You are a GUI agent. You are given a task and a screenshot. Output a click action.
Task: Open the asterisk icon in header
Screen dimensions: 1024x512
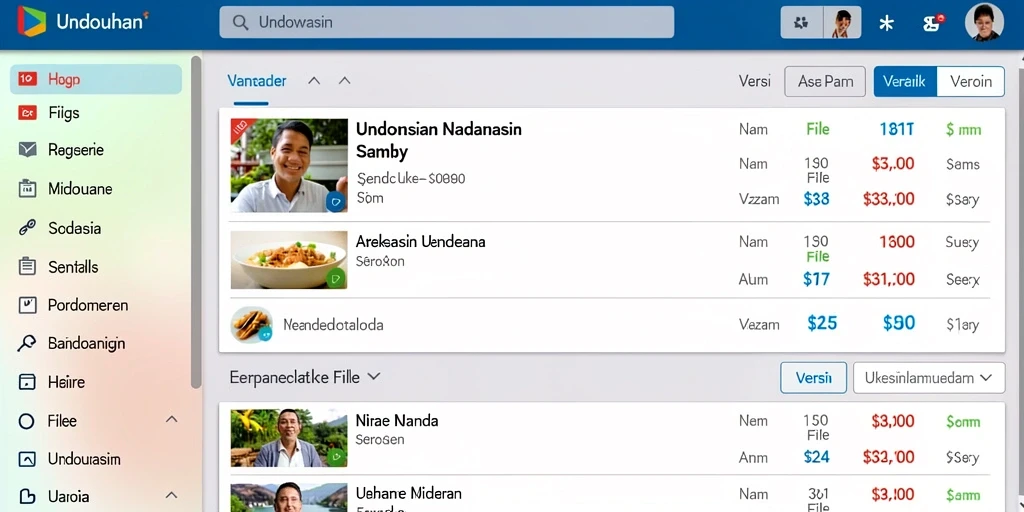point(886,24)
